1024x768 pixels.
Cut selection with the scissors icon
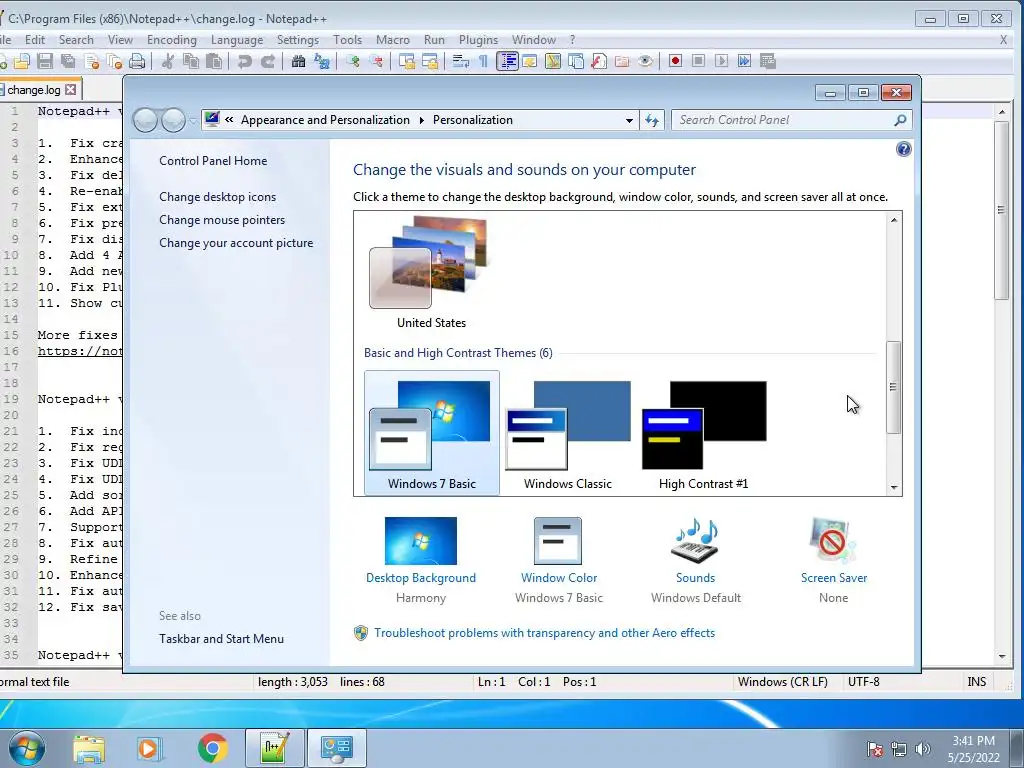[x=168, y=61]
